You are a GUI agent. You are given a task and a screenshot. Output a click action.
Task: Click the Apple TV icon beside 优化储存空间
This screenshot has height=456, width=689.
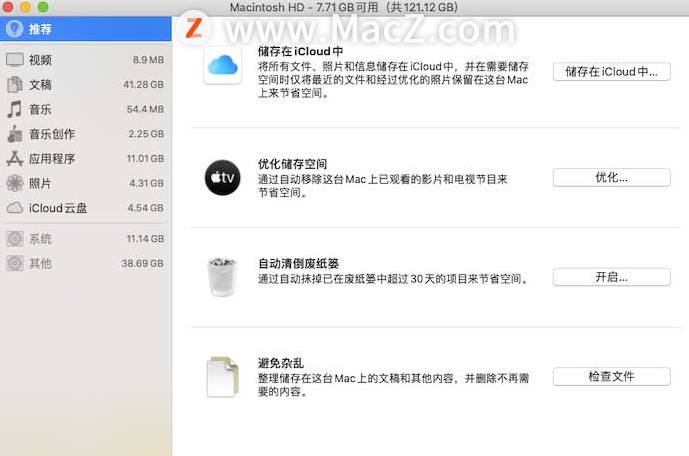point(222,177)
